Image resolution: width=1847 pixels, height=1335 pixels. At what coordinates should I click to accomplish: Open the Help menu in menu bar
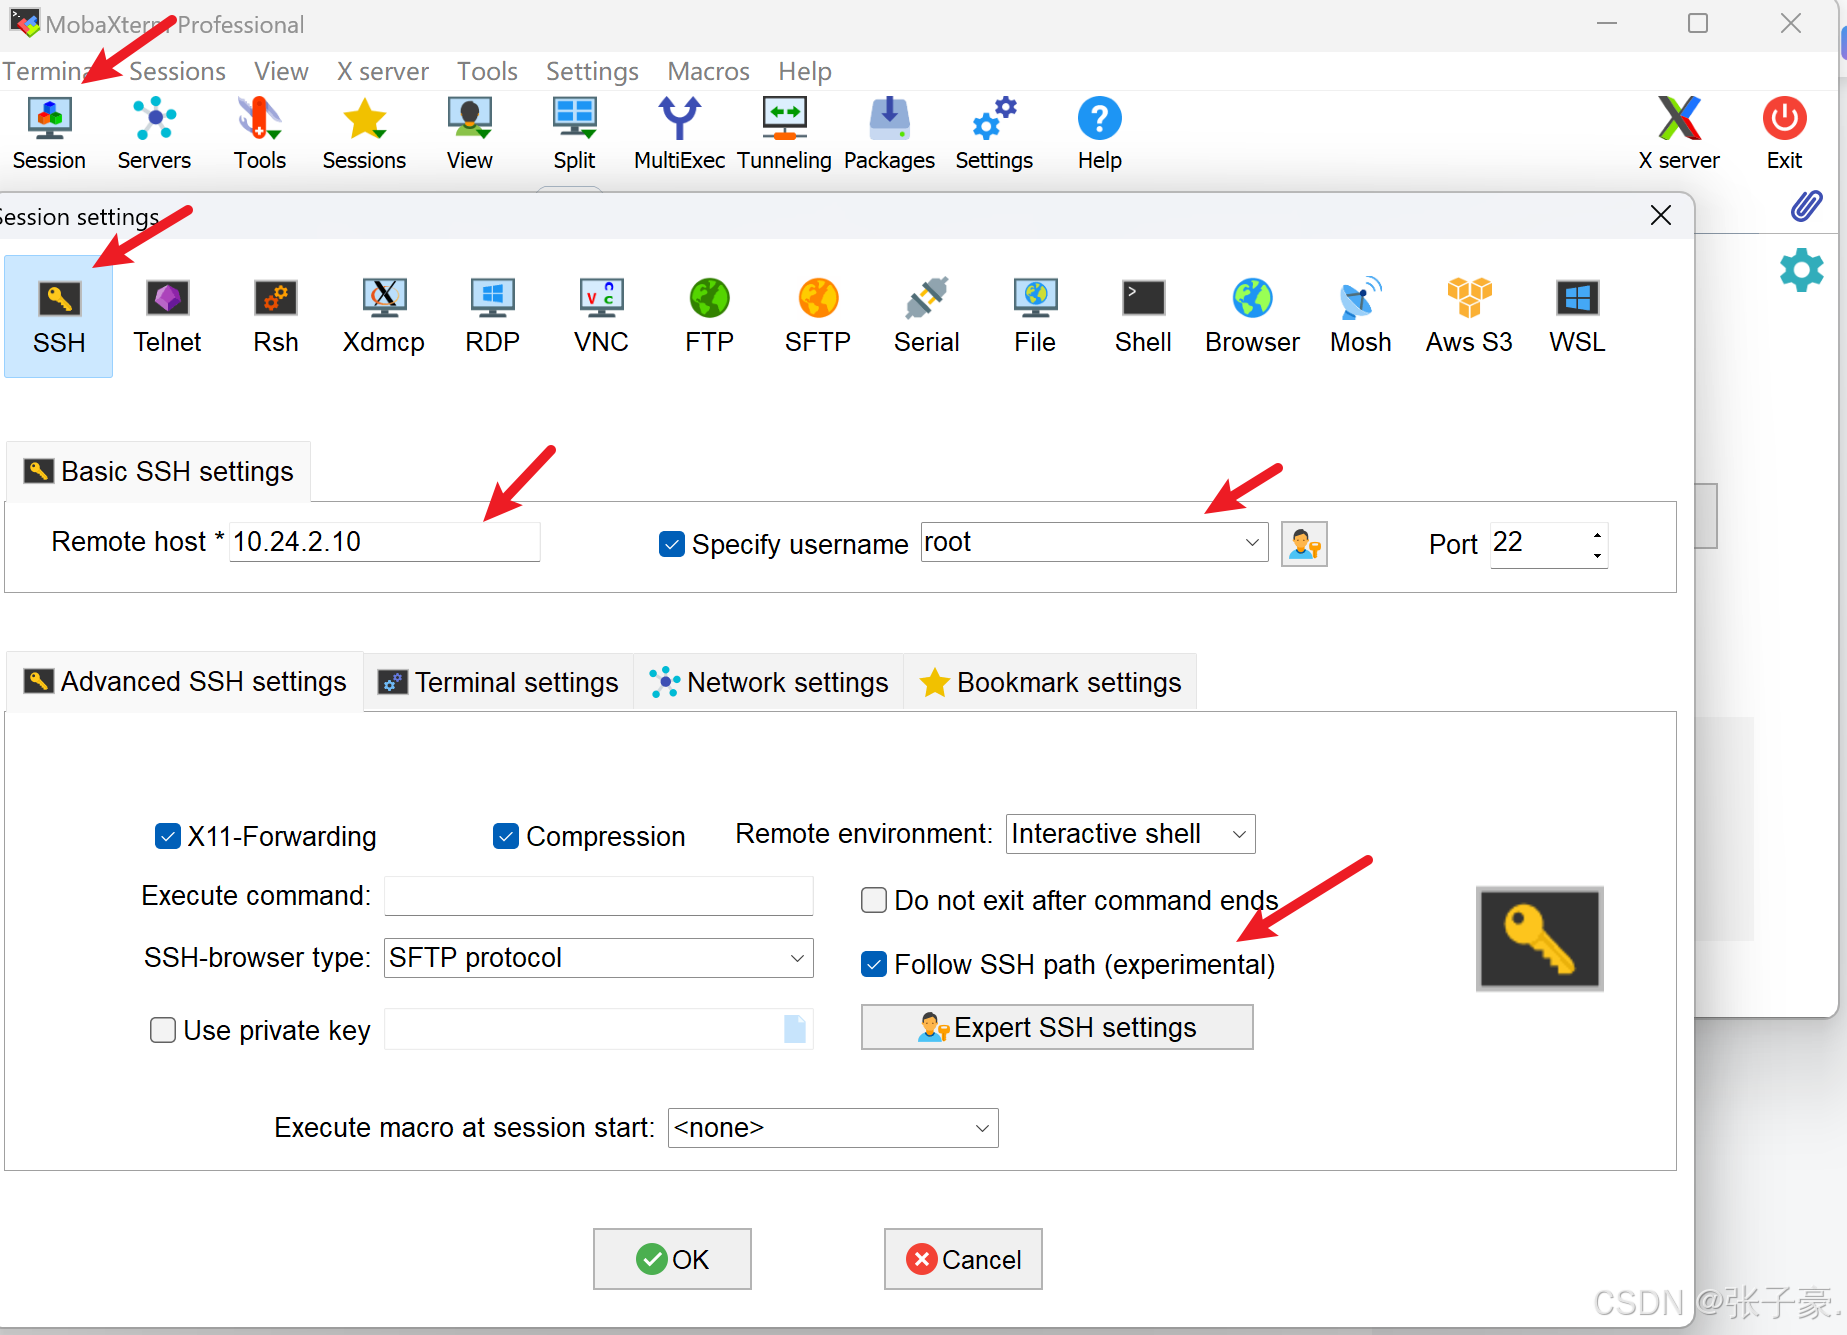(x=805, y=71)
